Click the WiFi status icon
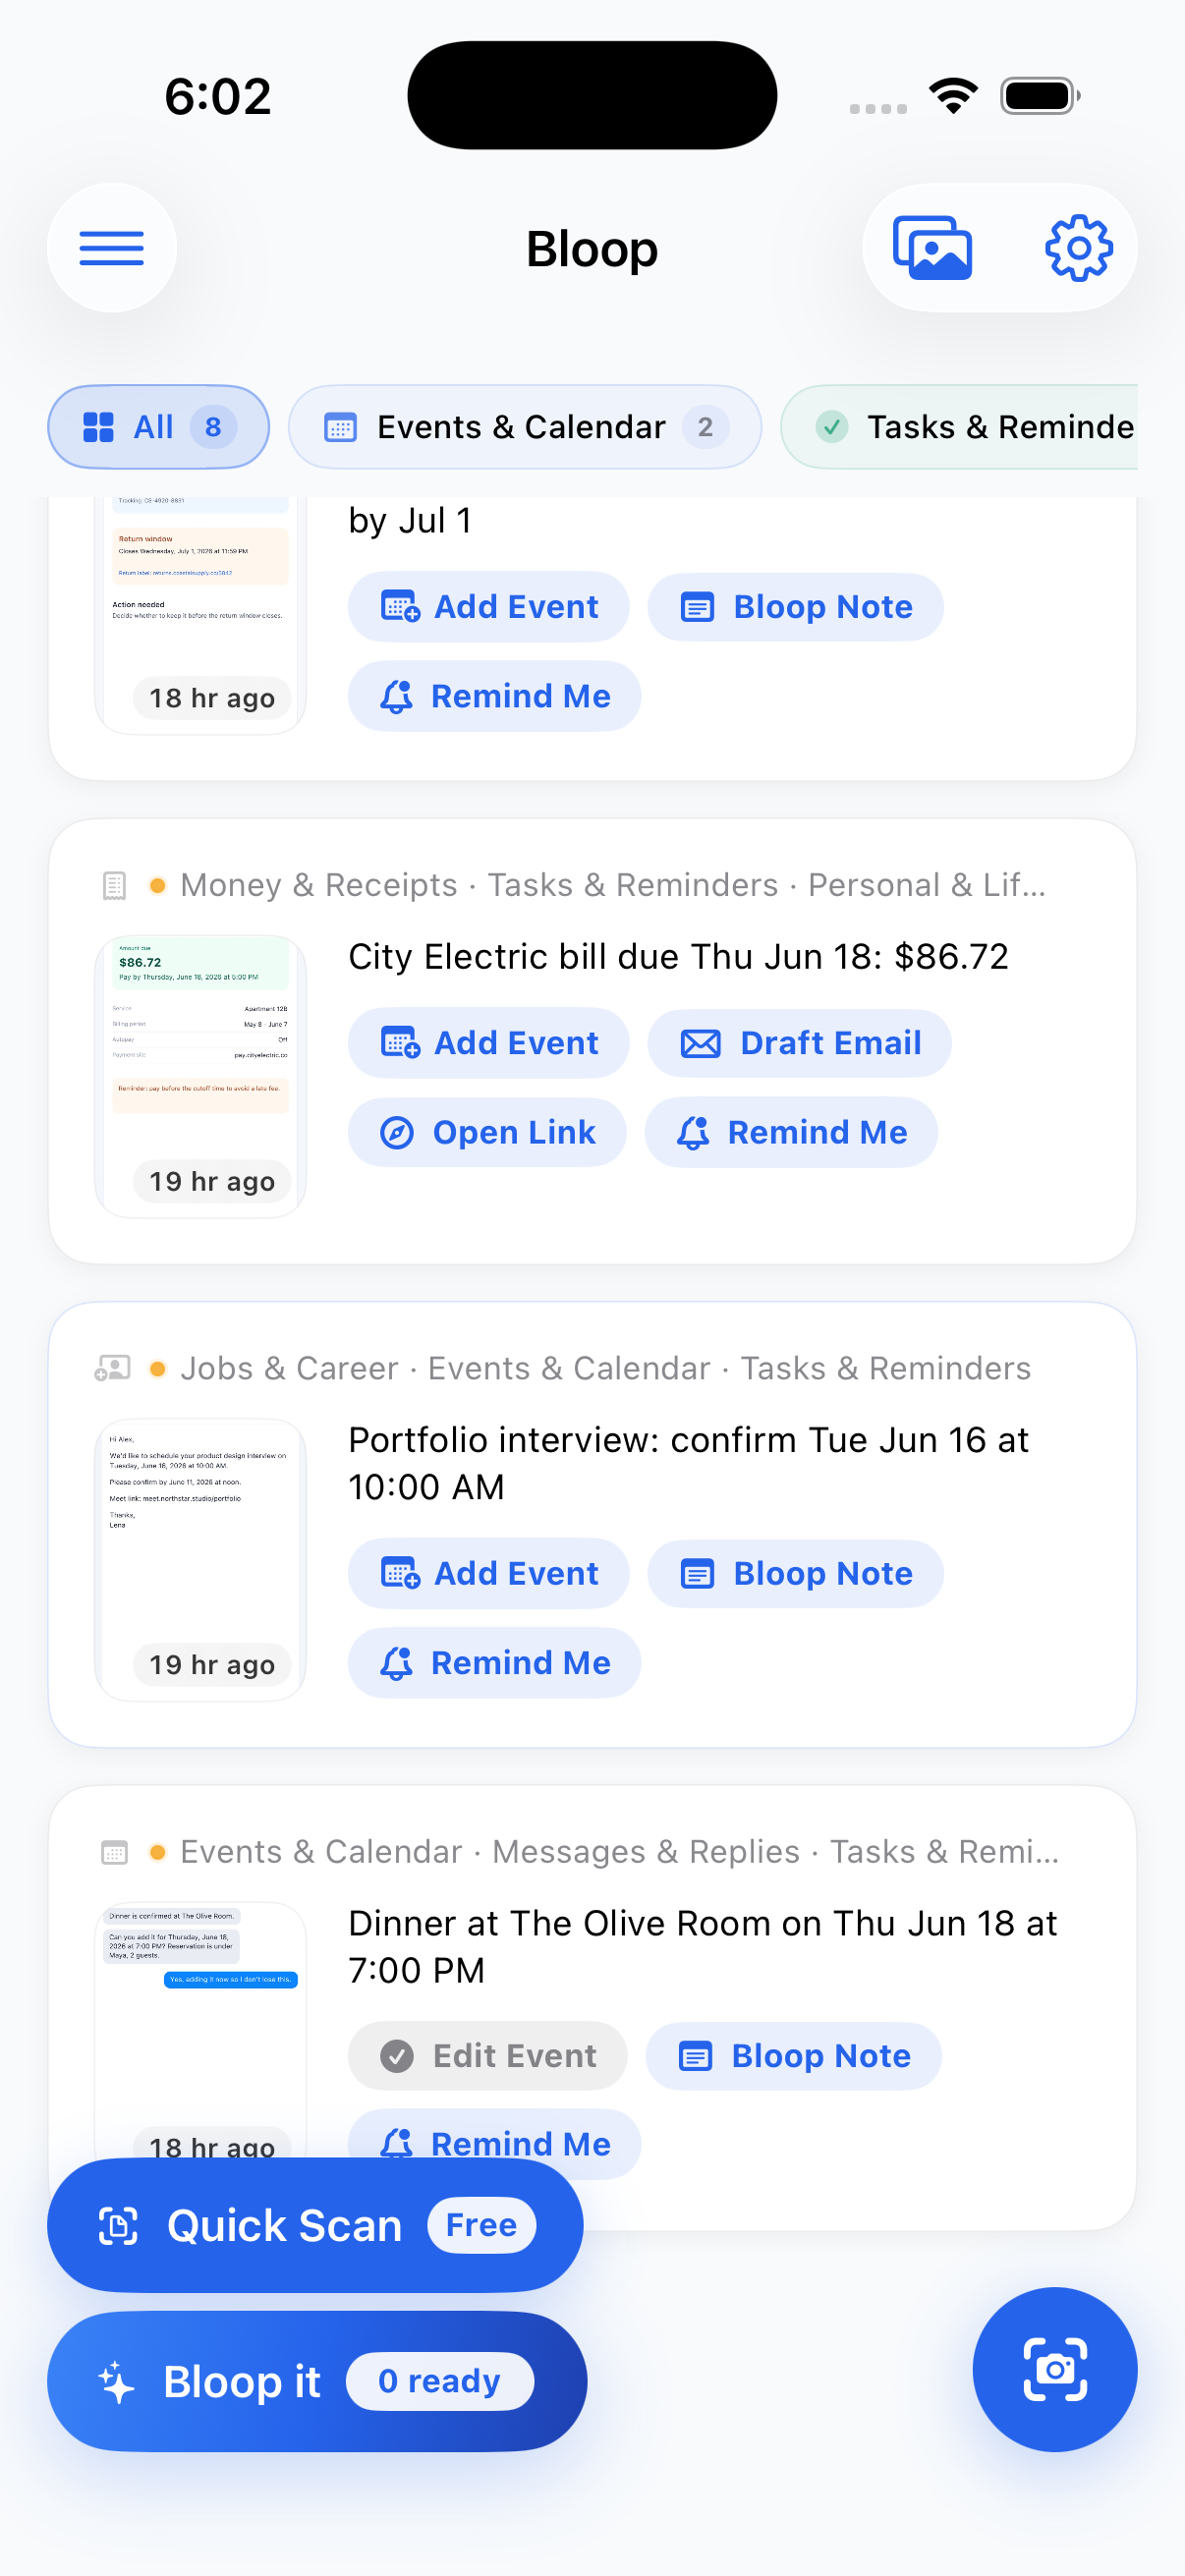1185x2576 pixels. [953, 96]
